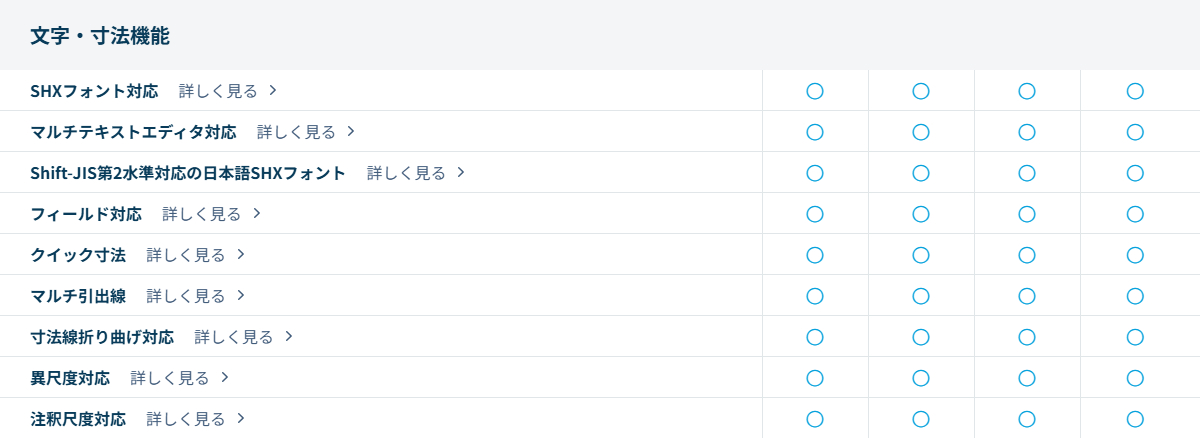This screenshot has height=438, width=1200.
Task: Click the chevron beside 注釈尺度対応 details
Action: tap(241, 419)
